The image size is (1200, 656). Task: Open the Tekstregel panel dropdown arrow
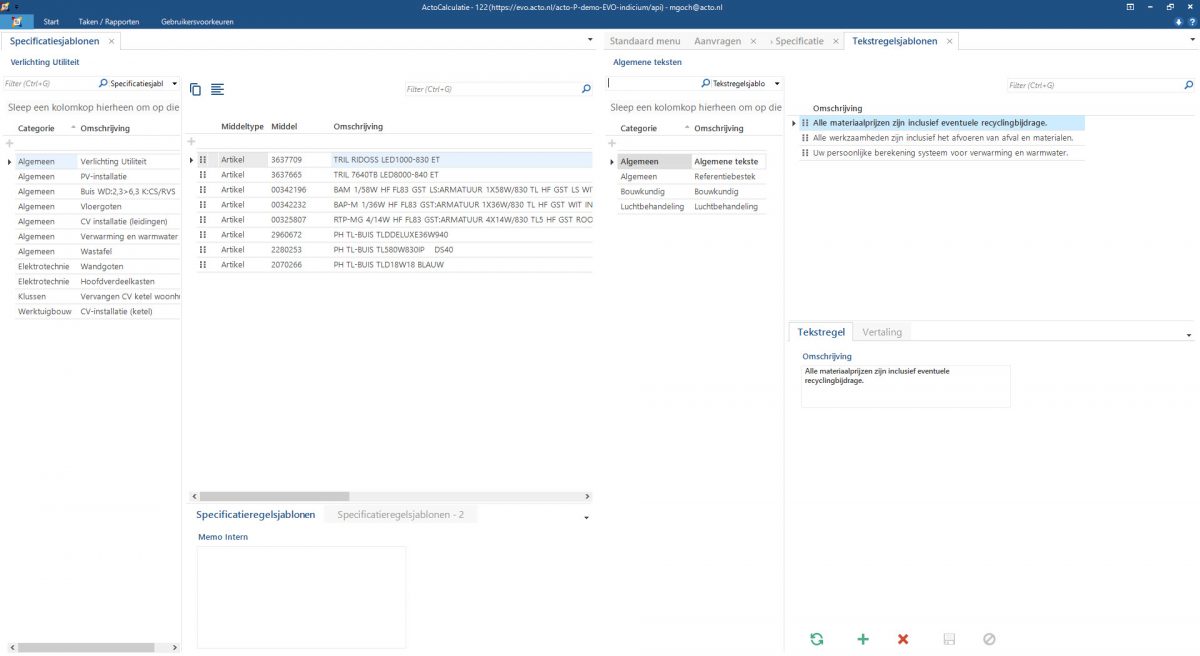(1189, 334)
